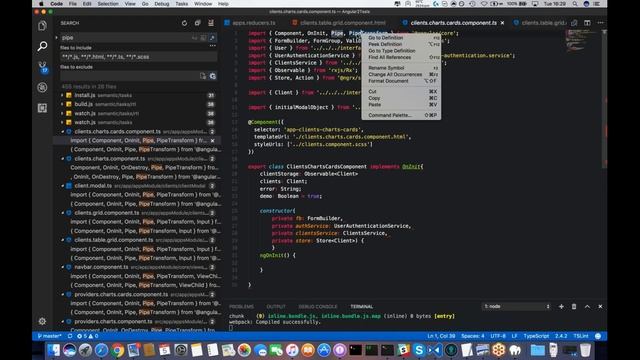
Task: Open errors and warnings count in status bar
Action: click(88, 336)
